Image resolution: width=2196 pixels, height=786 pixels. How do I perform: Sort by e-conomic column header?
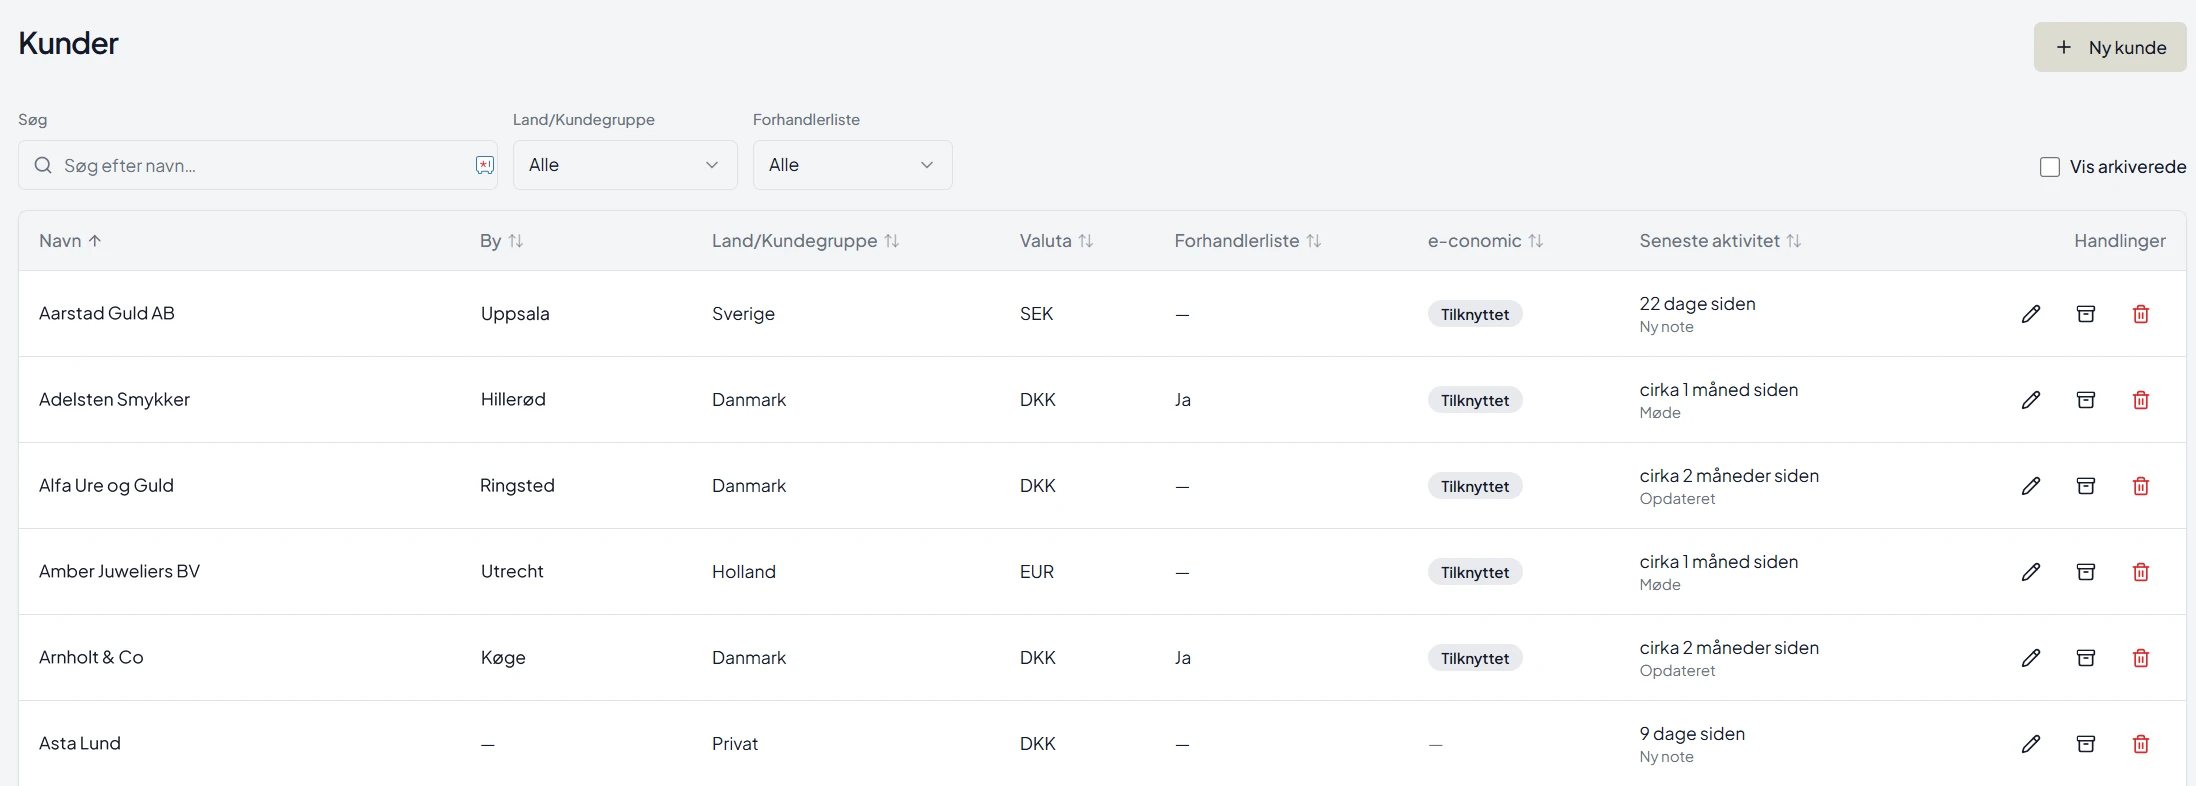coord(1485,241)
